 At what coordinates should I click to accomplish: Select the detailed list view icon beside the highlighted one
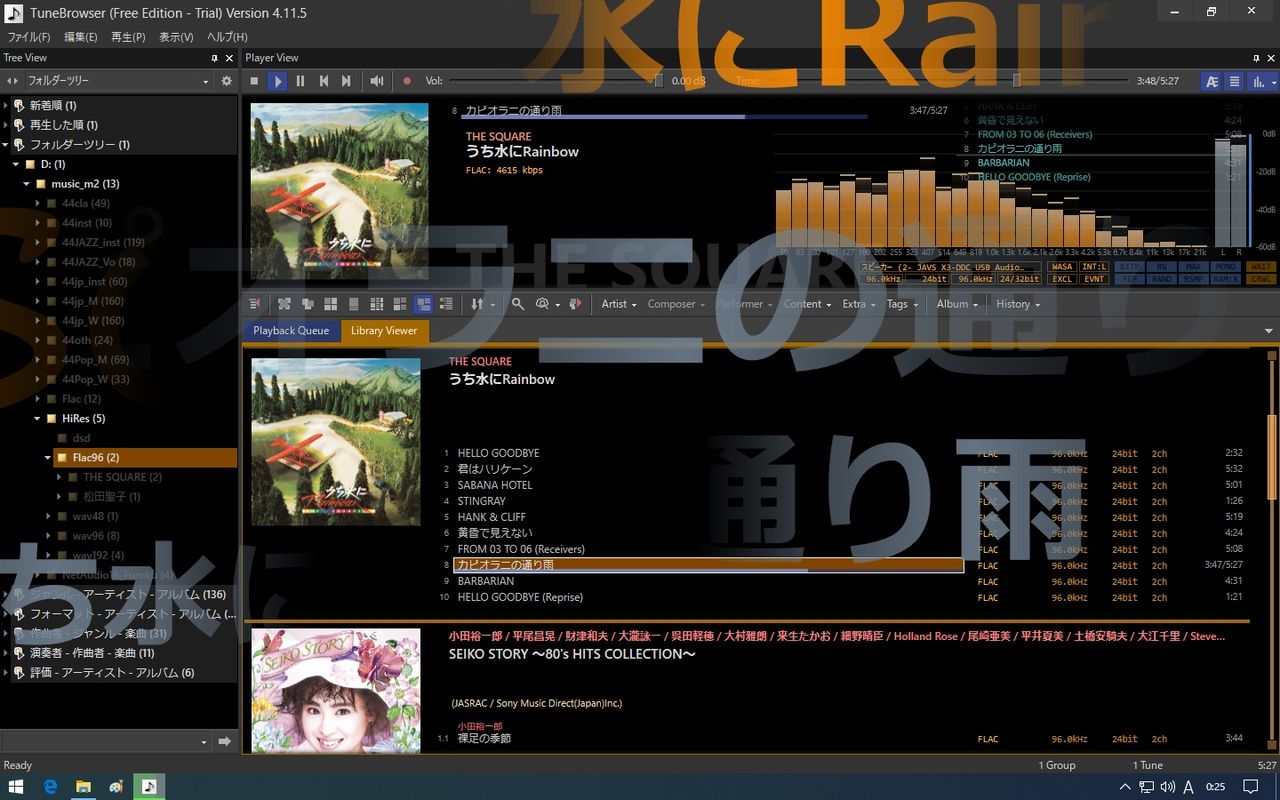(446, 304)
